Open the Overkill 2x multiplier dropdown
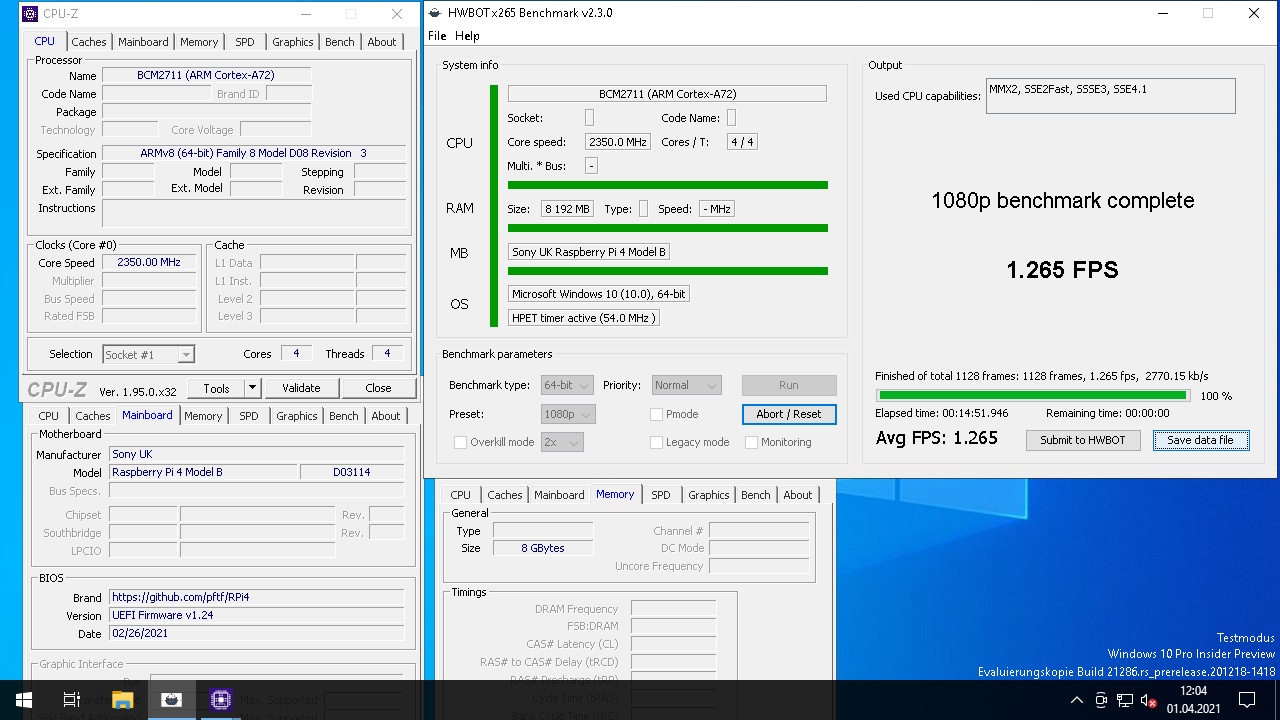1280x720 pixels. (x=562, y=442)
